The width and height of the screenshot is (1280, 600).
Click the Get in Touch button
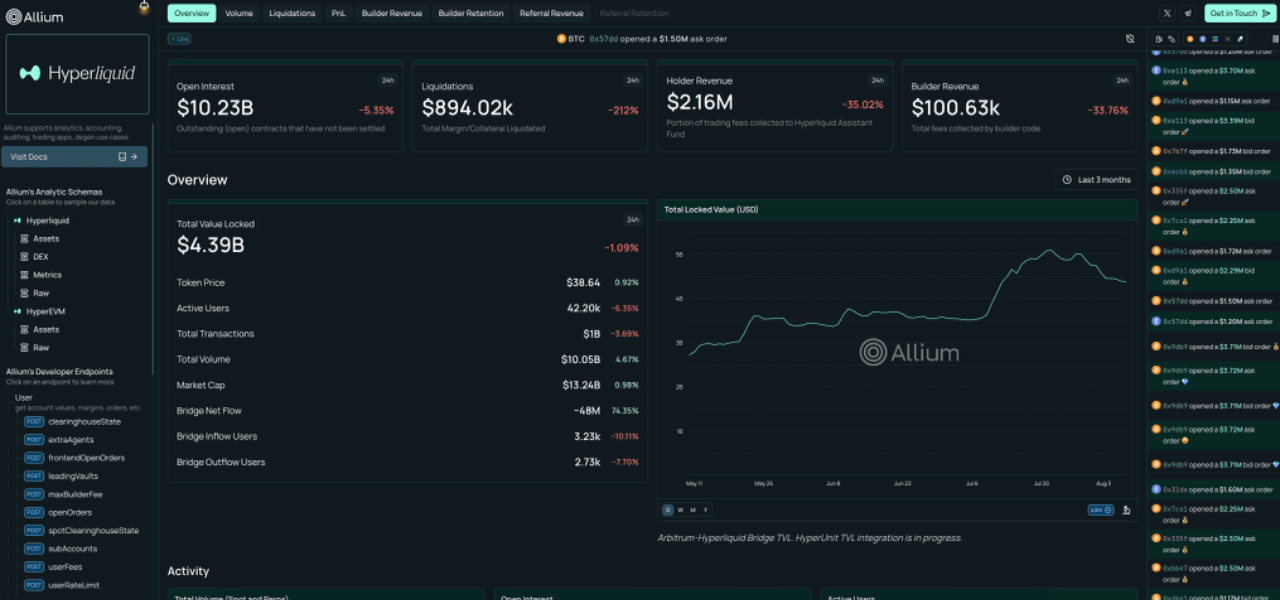coord(1240,13)
